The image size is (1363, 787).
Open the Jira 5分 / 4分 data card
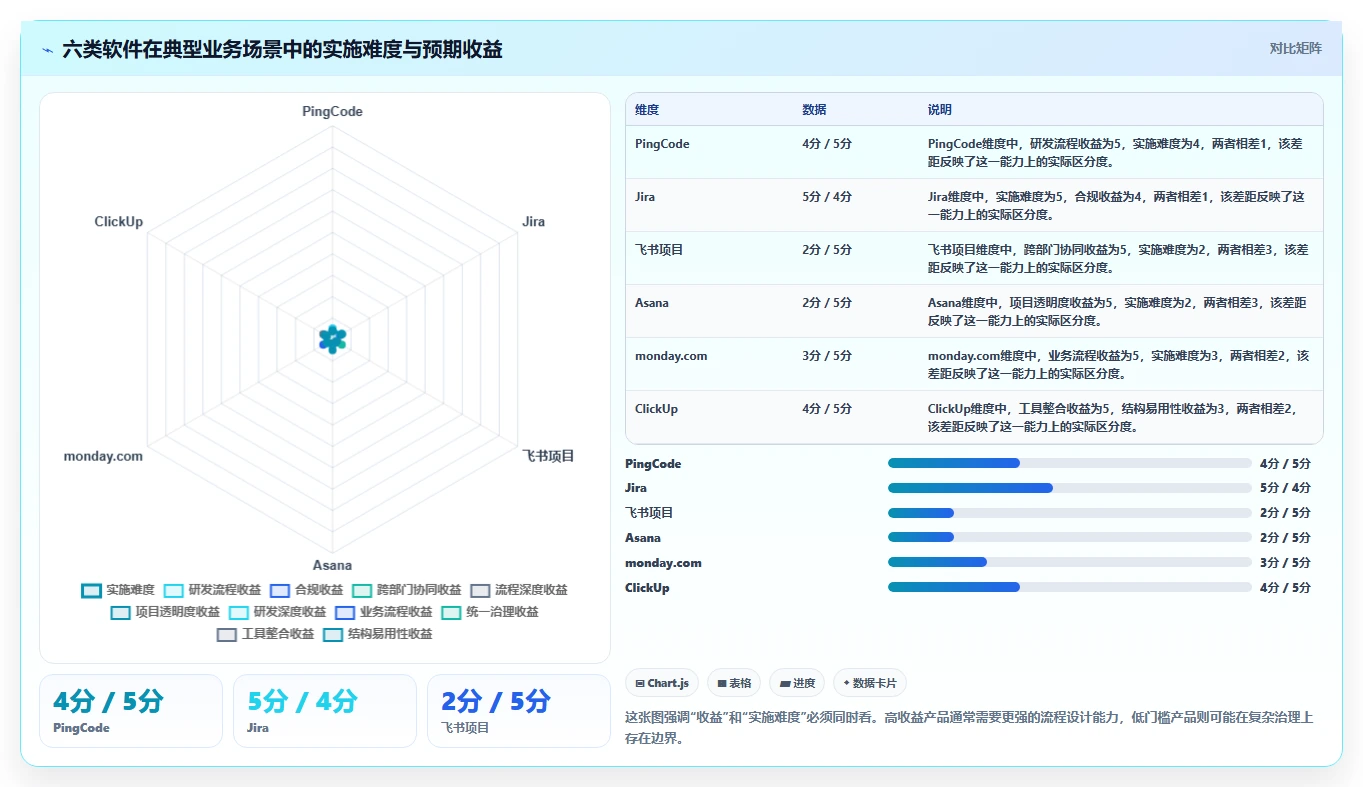click(x=325, y=711)
